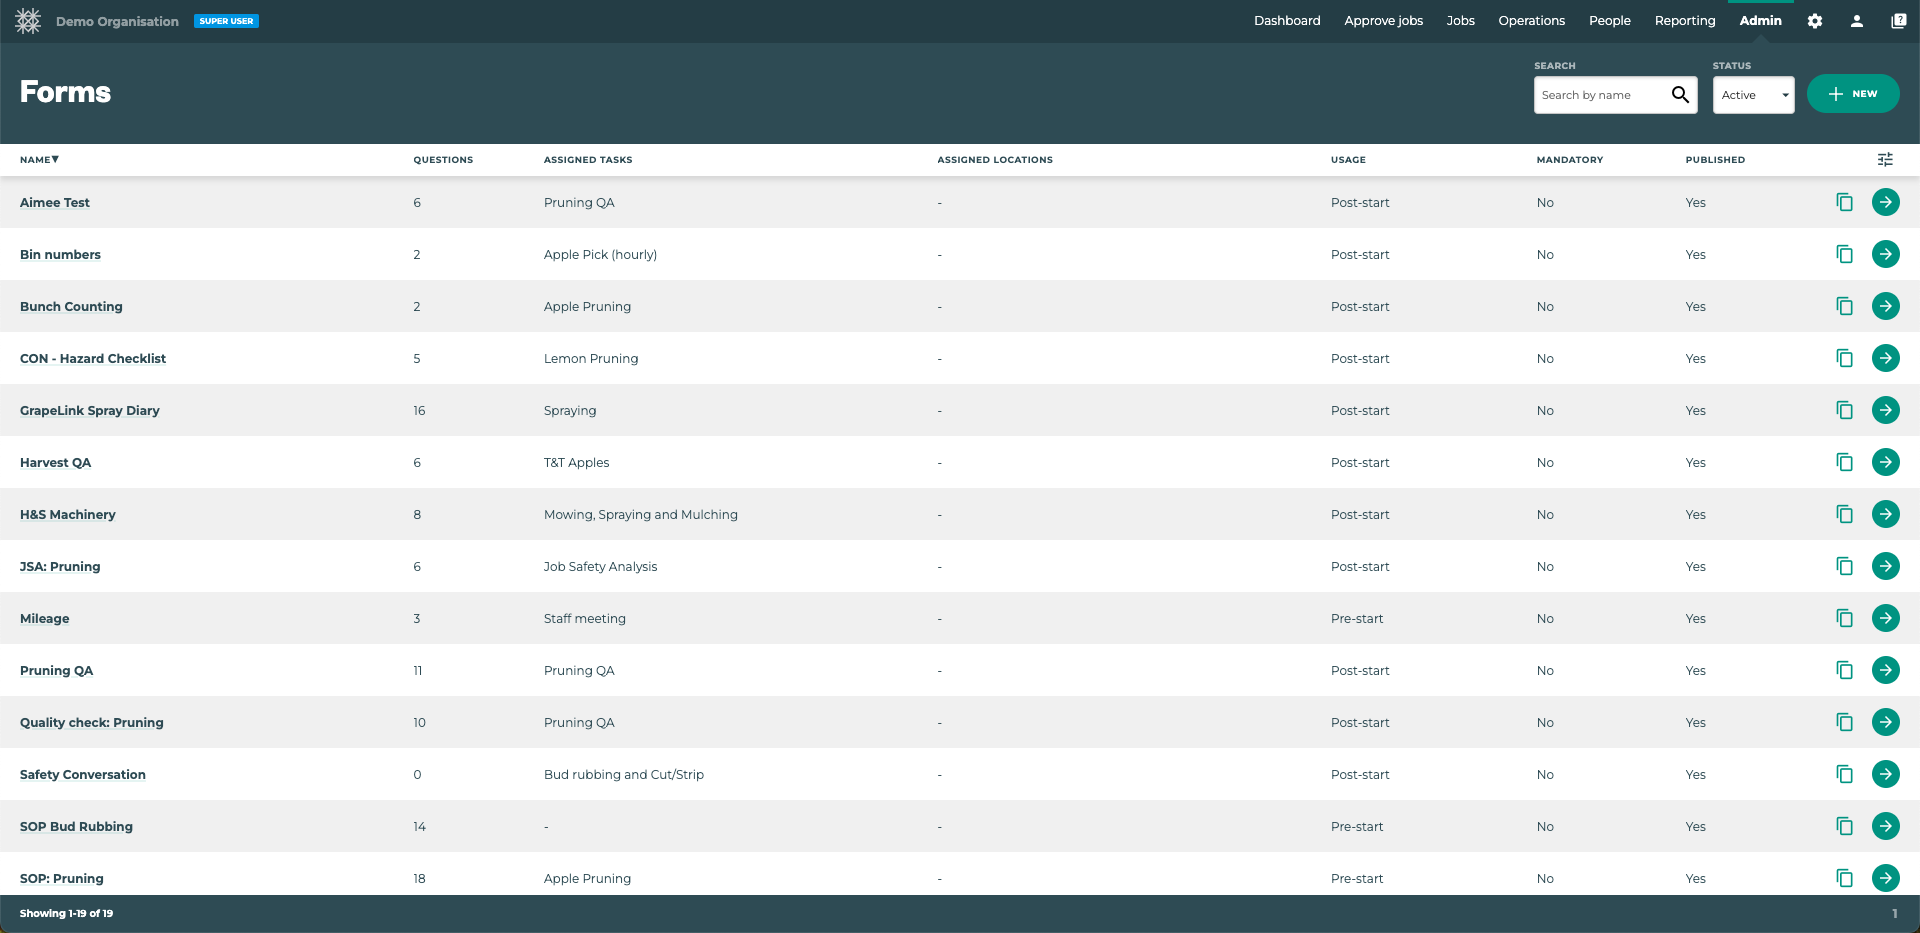Open the H&S Machinery form link

point(68,515)
